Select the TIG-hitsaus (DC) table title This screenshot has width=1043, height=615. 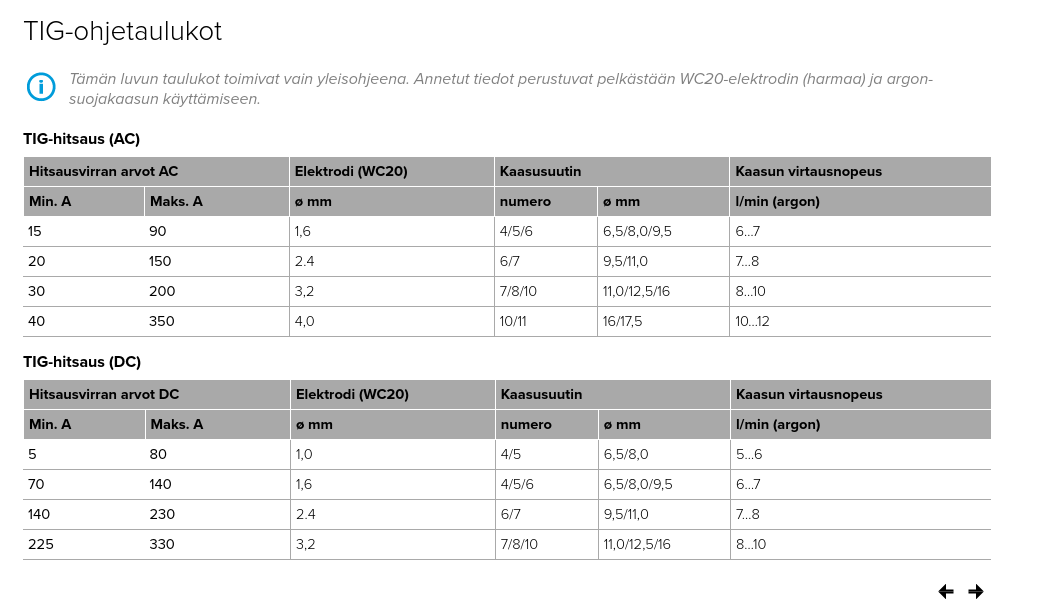coord(82,362)
